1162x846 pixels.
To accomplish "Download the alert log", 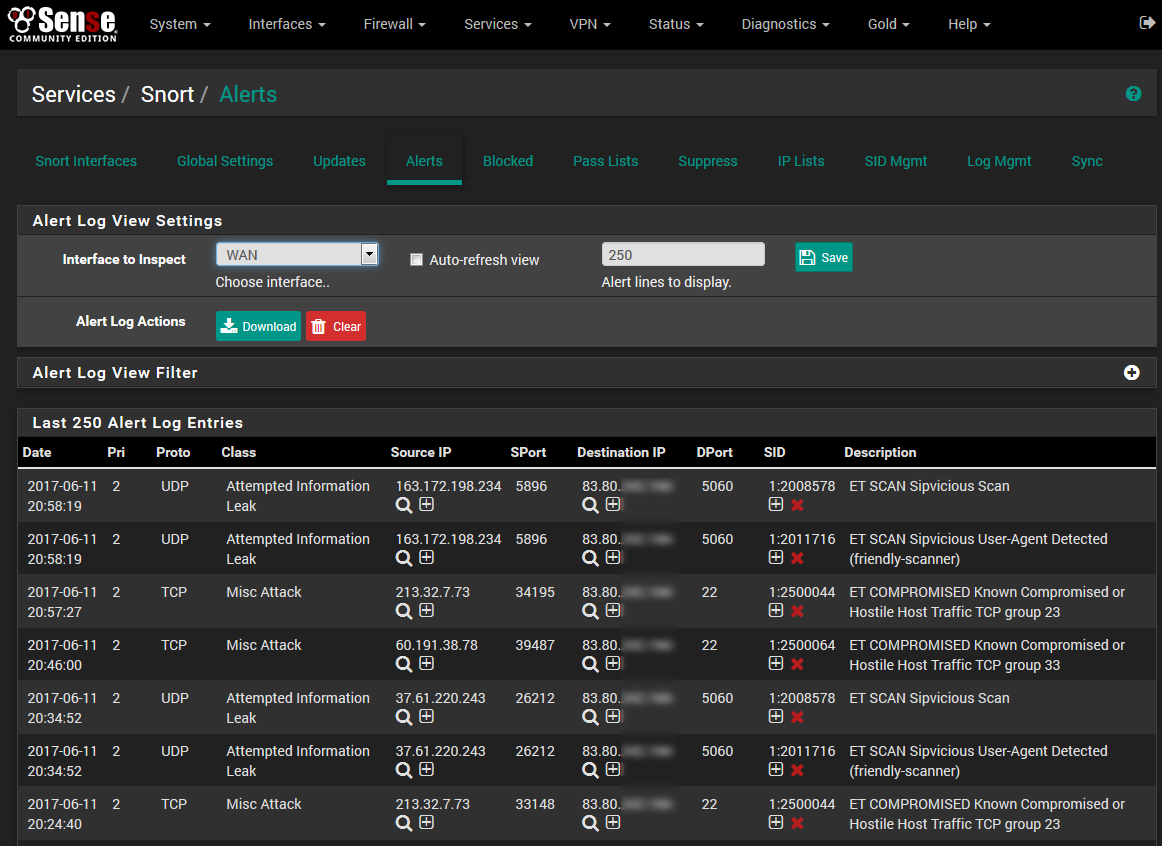I will pyautogui.click(x=258, y=326).
